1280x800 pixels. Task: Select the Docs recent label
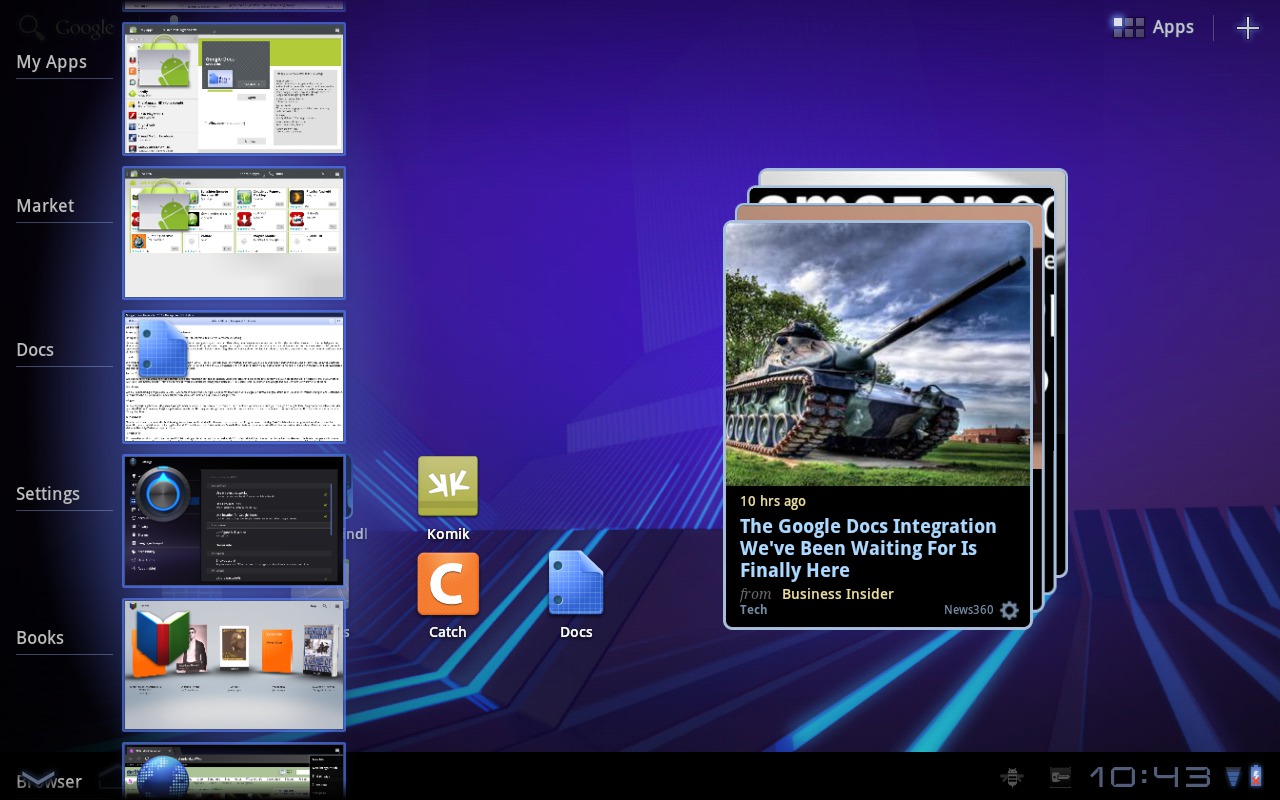click(x=35, y=349)
